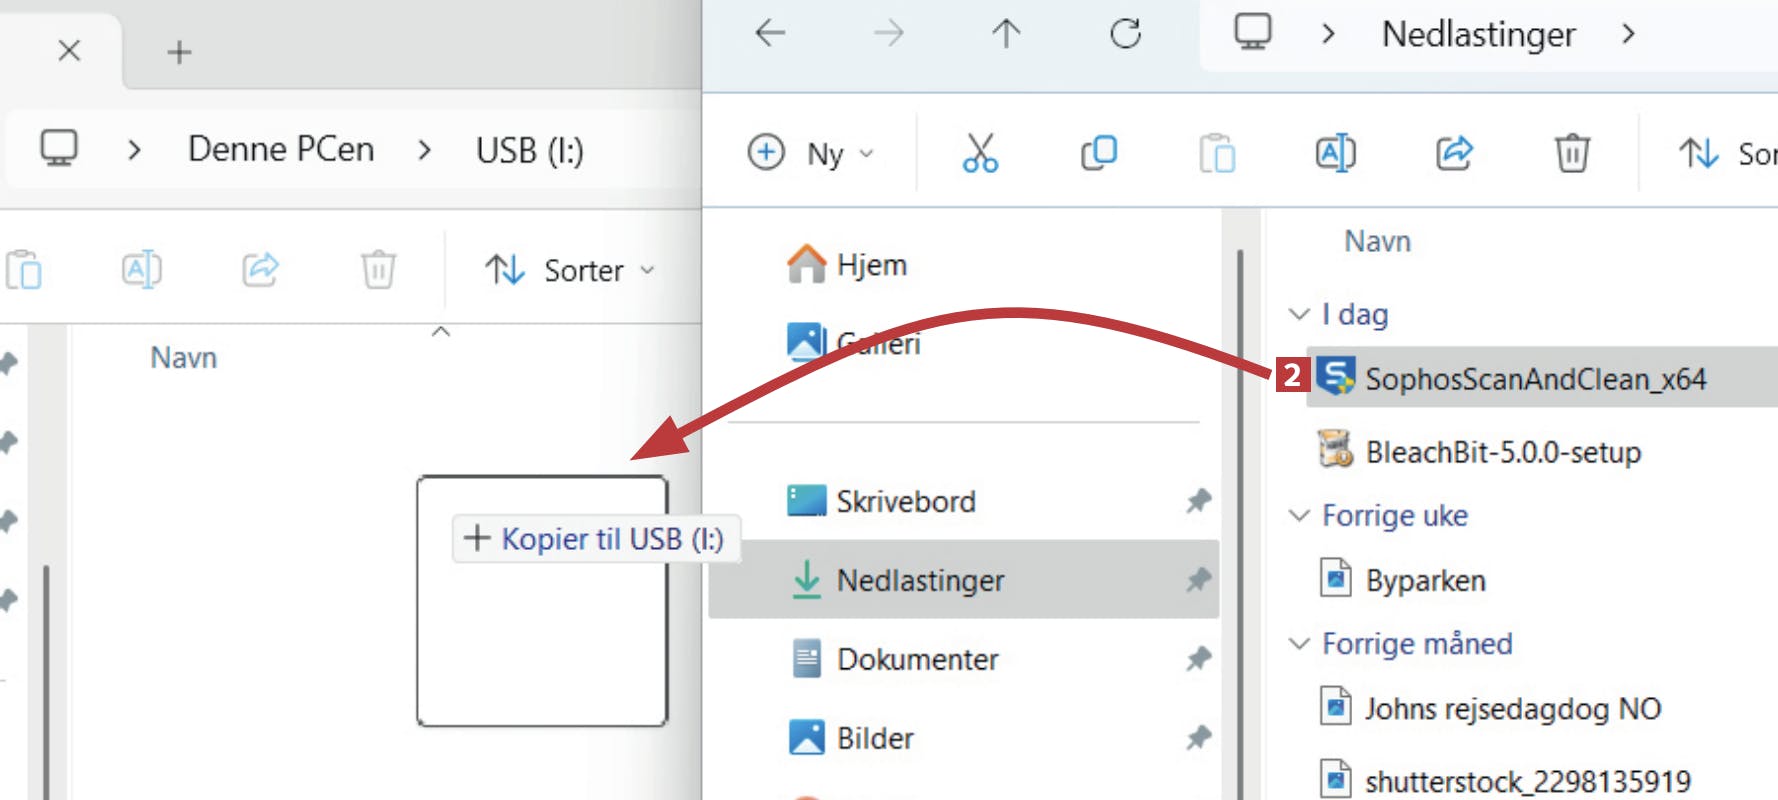Click 'Denne PCen' in the breadcrumb path

[x=281, y=150]
